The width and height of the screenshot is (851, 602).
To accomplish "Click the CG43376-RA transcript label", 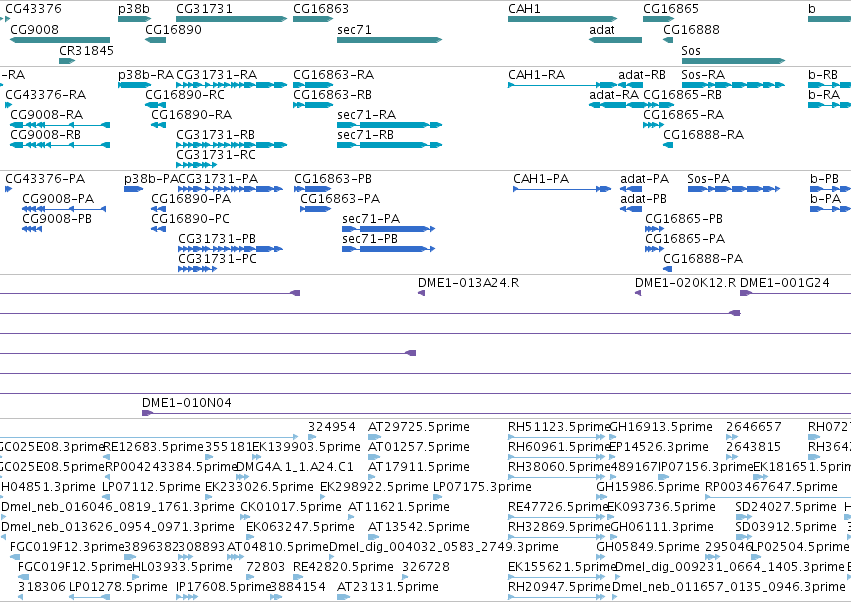I will point(46,94).
